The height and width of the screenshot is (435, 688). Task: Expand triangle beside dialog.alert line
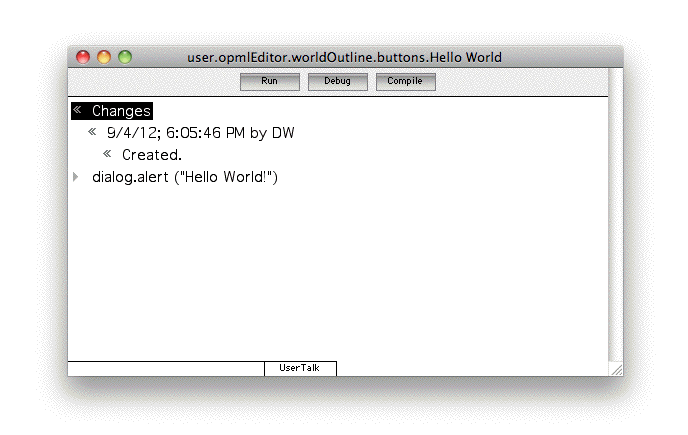click(x=76, y=176)
